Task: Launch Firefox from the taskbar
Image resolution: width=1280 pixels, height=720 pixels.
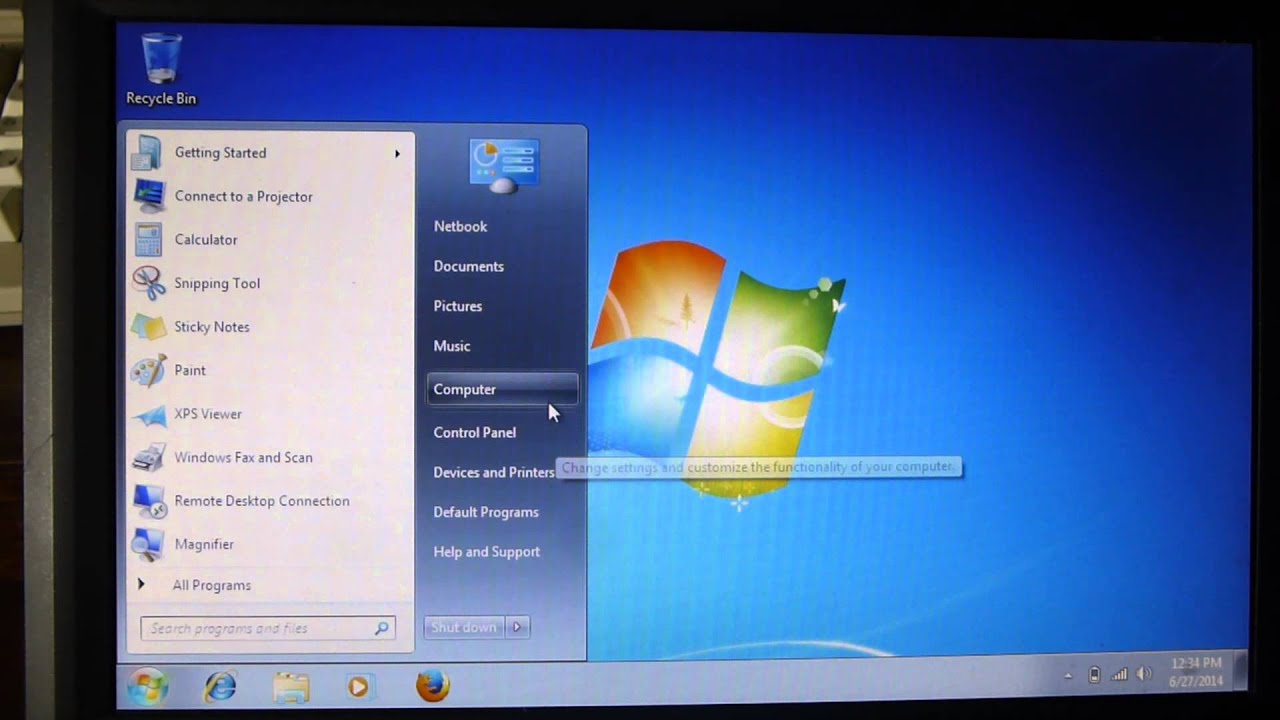Action: point(432,686)
